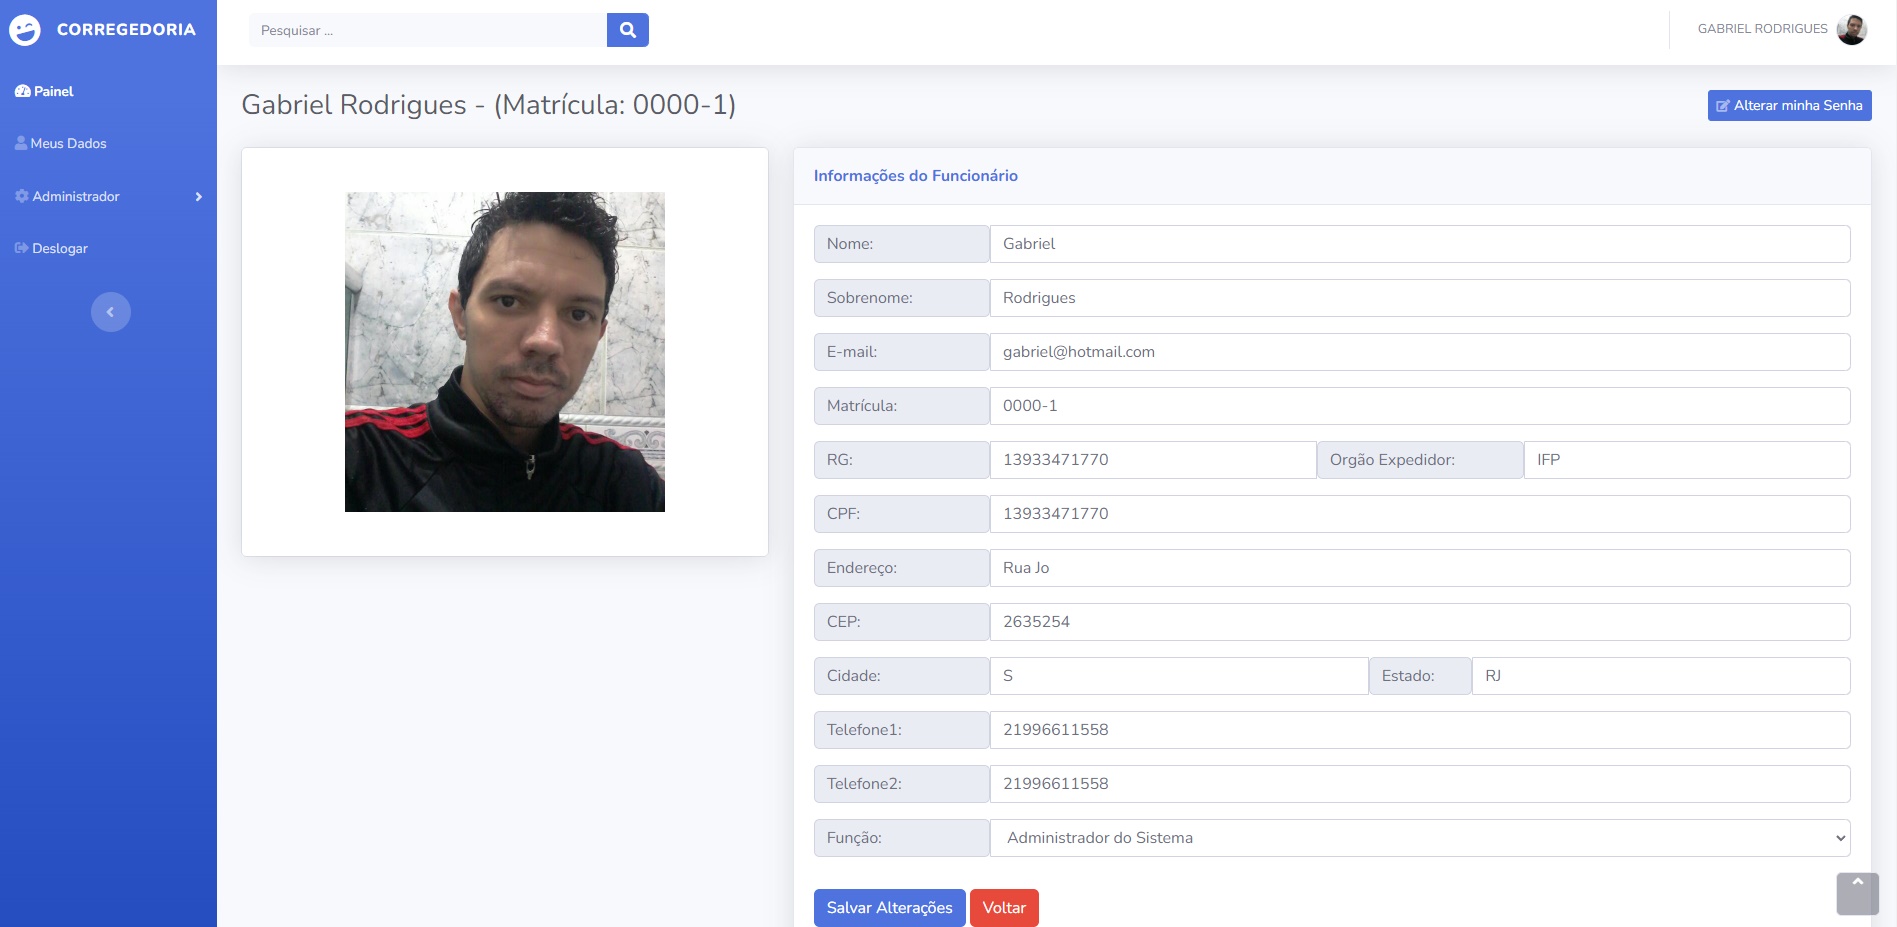Click the blue search magnifier button
The width and height of the screenshot is (1897, 927).
[x=628, y=30]
